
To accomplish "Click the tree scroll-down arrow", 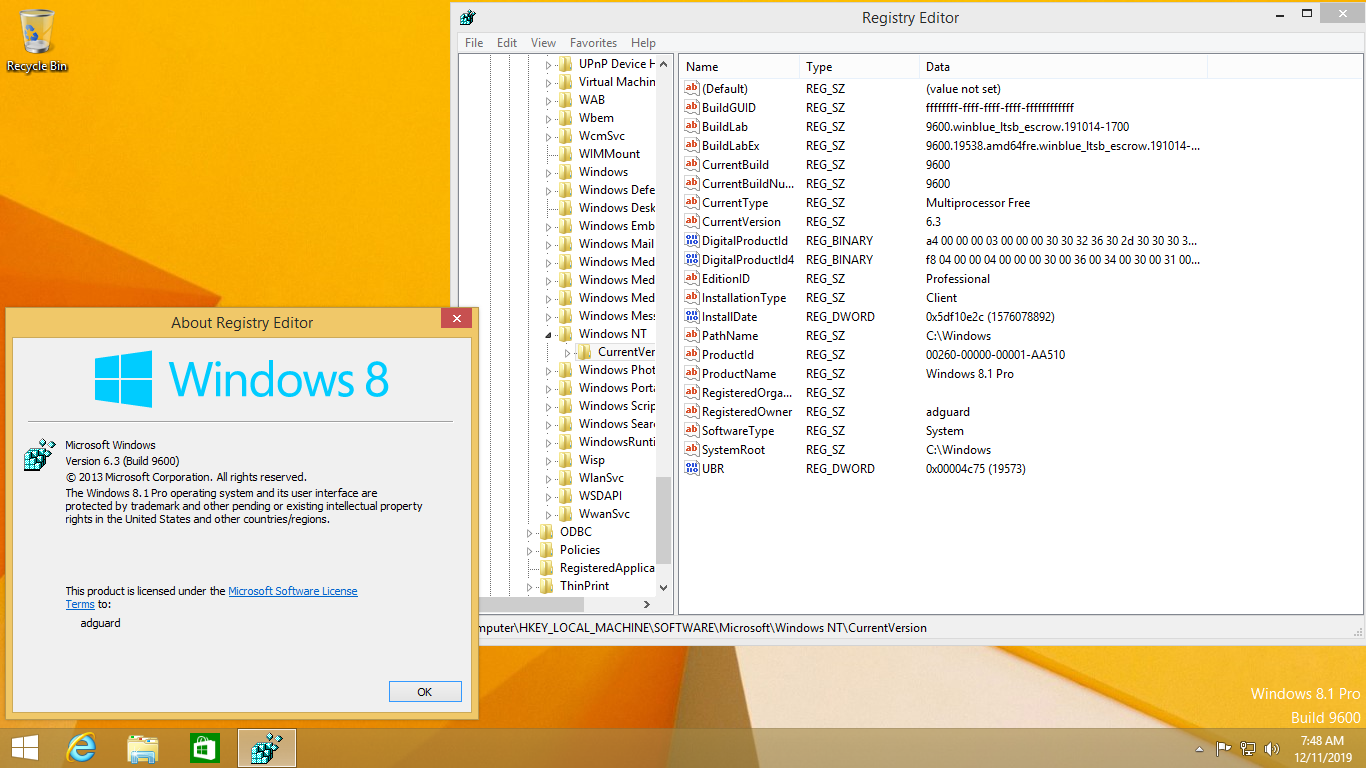I will [x=664, y=588].
